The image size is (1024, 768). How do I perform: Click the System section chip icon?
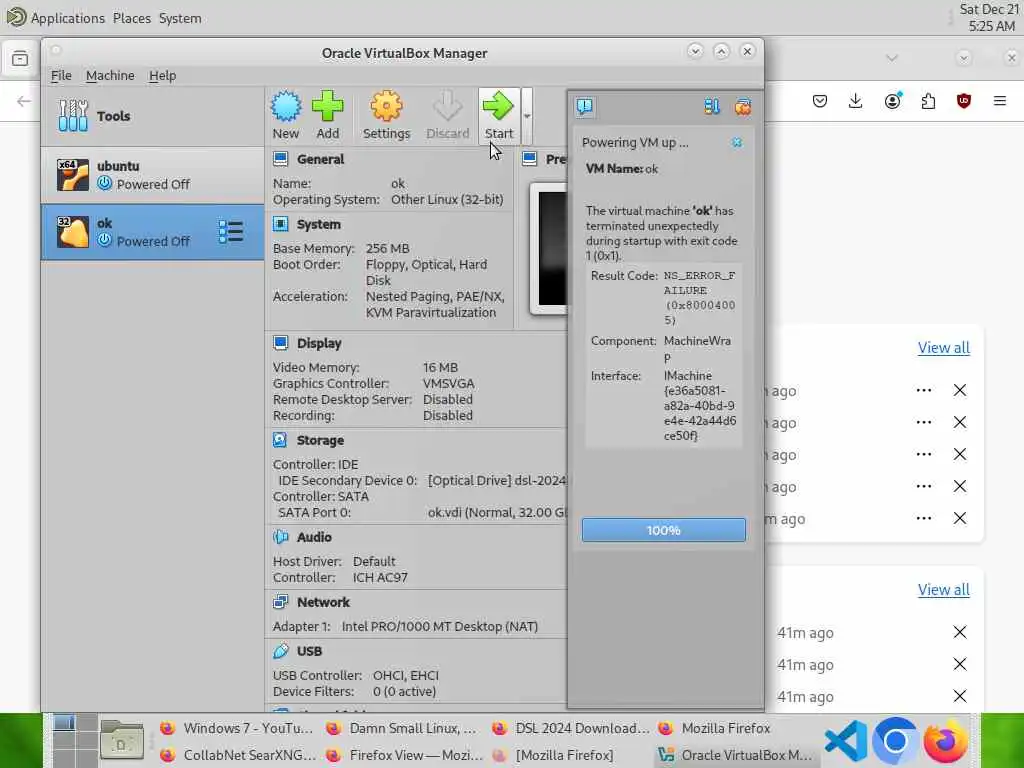tap(281, 224)
